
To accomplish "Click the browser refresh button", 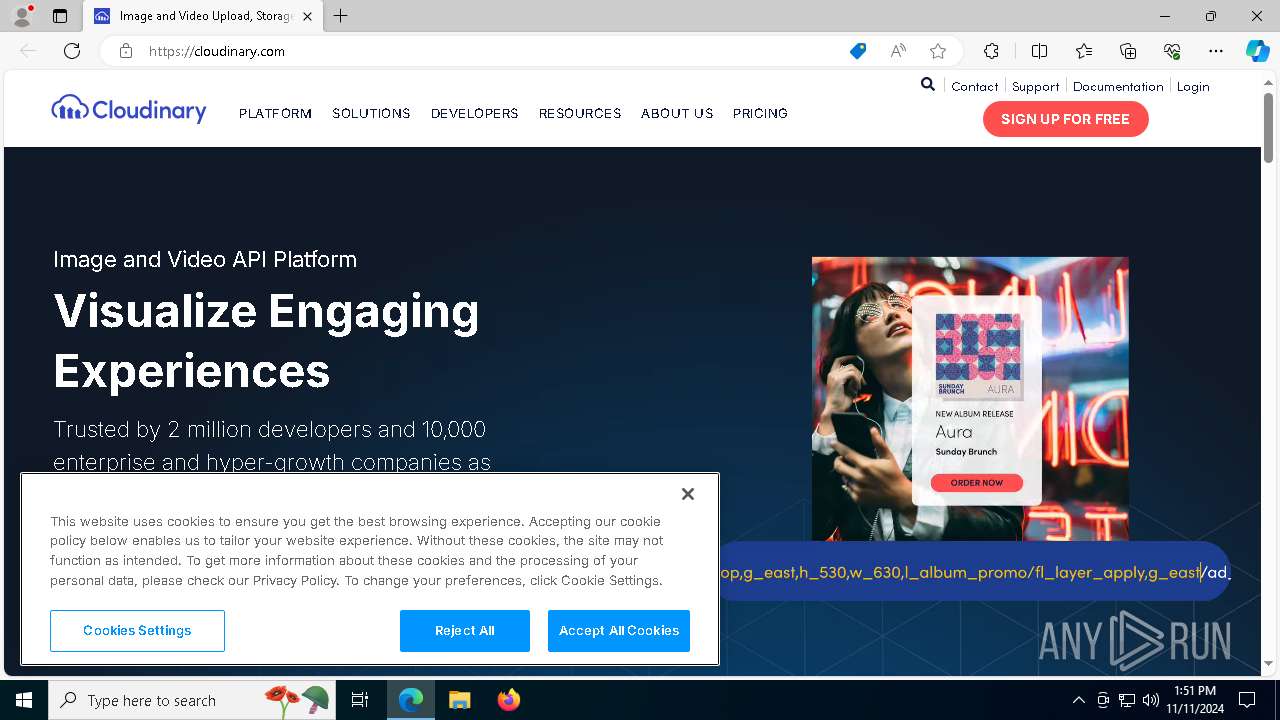I will click(x=72, y=51).
